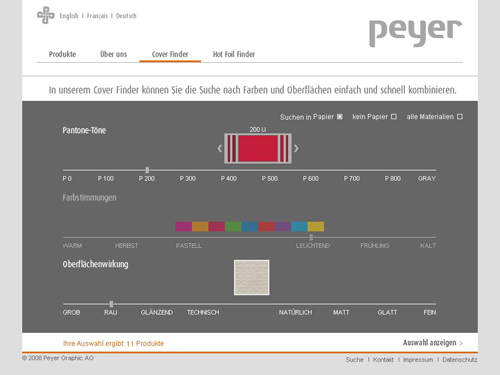Select the central red 200 U swatch
This screenshot has width=500, height=375.
258,148
